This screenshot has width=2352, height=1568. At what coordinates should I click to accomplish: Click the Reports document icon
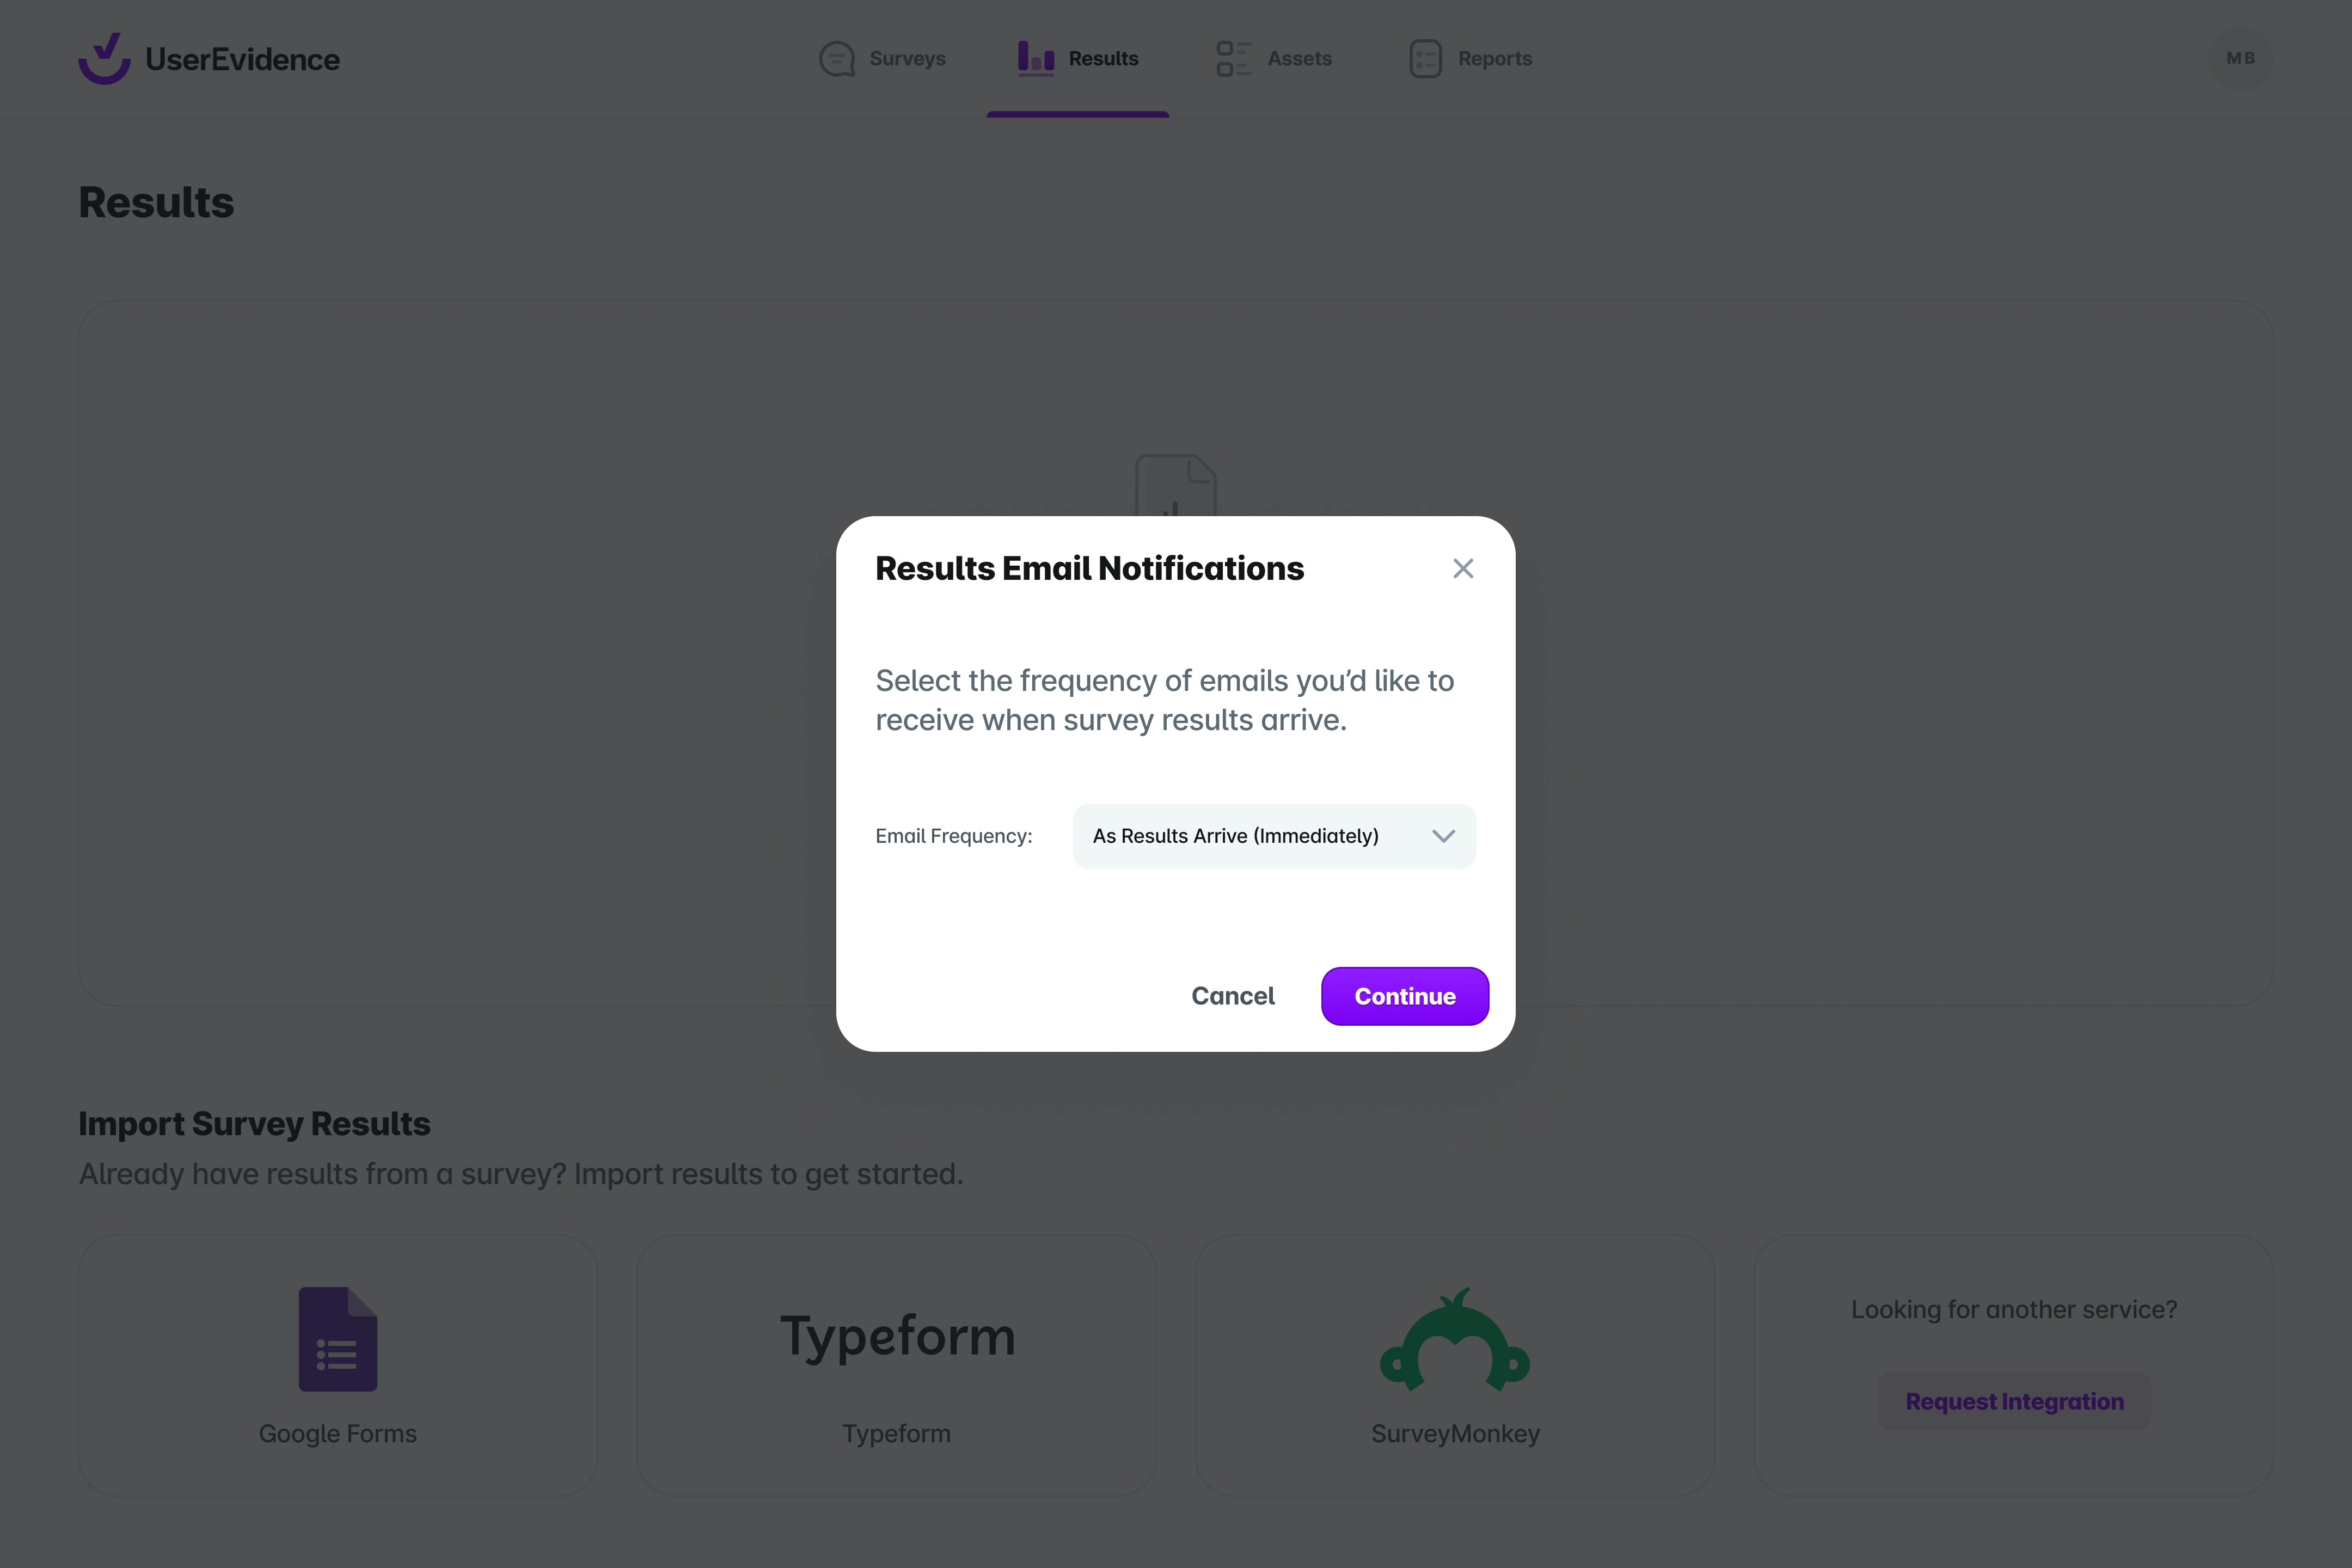1425,59
